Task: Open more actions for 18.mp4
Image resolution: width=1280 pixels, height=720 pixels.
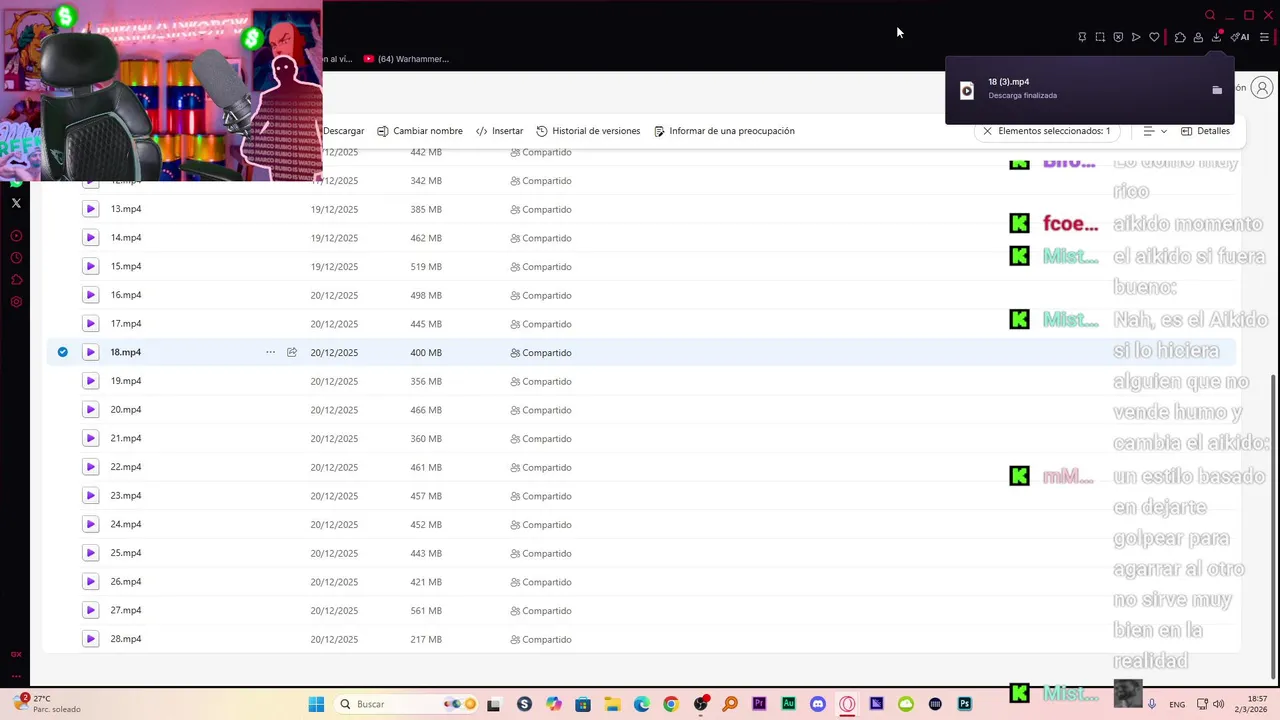Action: [x=270, y=352]
